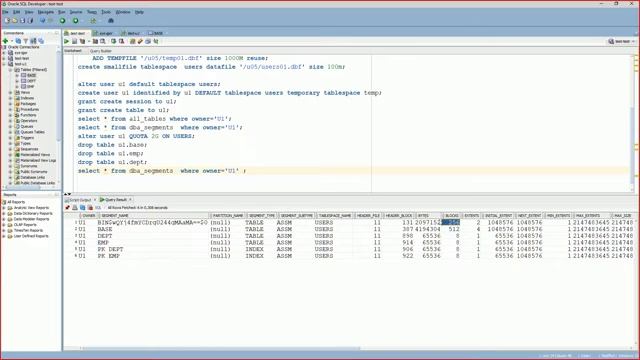
Task: Open the Navigate menu
Action: click(x=46, y=12)
